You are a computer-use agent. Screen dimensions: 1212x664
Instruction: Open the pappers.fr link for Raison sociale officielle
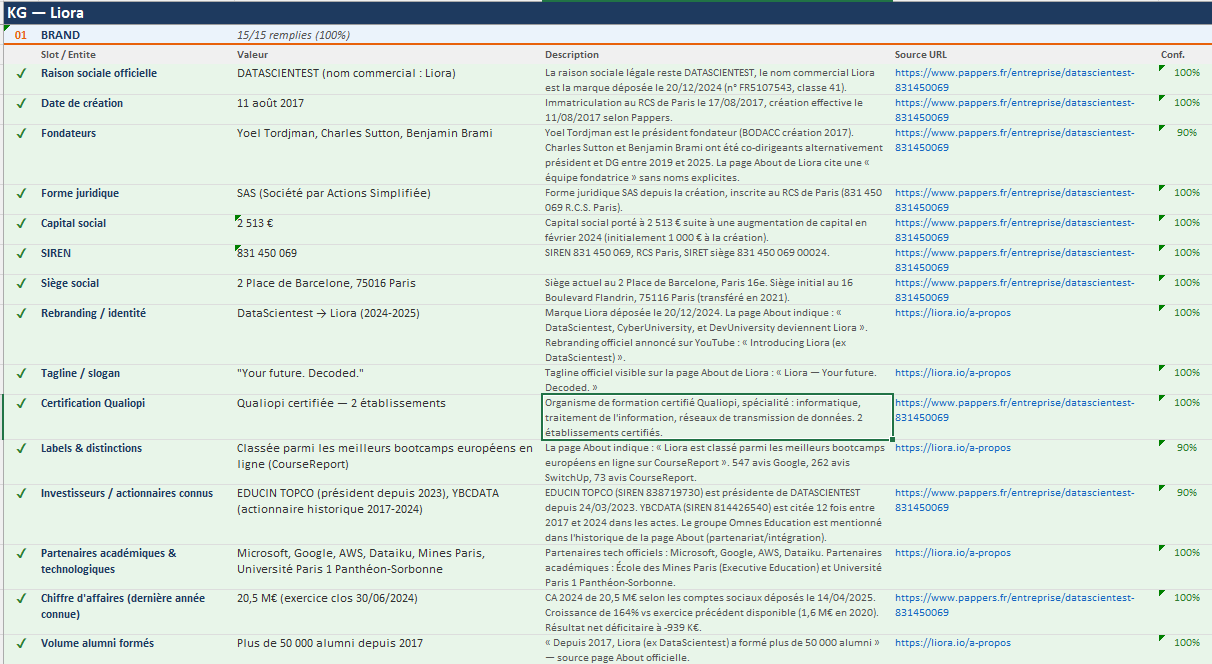click(x=1014, y=80)
